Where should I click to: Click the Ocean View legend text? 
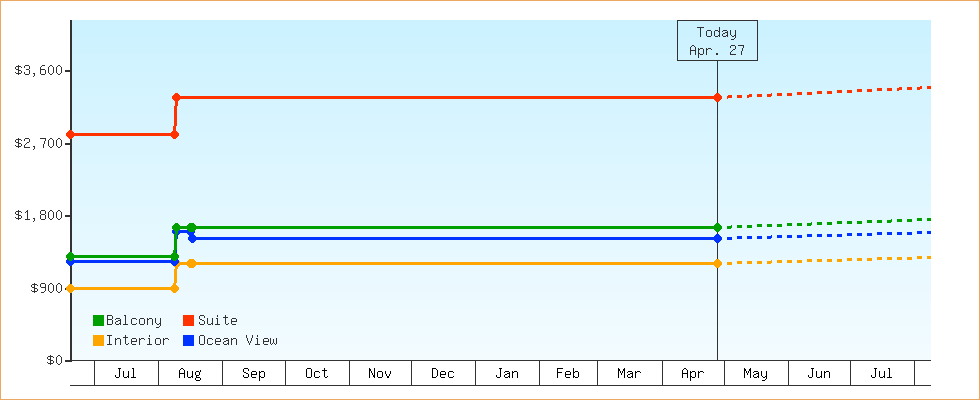238,341
